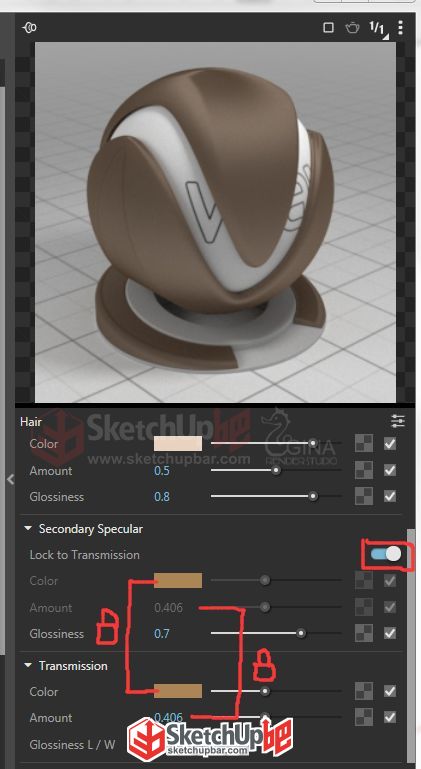Screen dimensions: 421x769
Task: Open the three-dot preview options menu
Action: point(400,27)
